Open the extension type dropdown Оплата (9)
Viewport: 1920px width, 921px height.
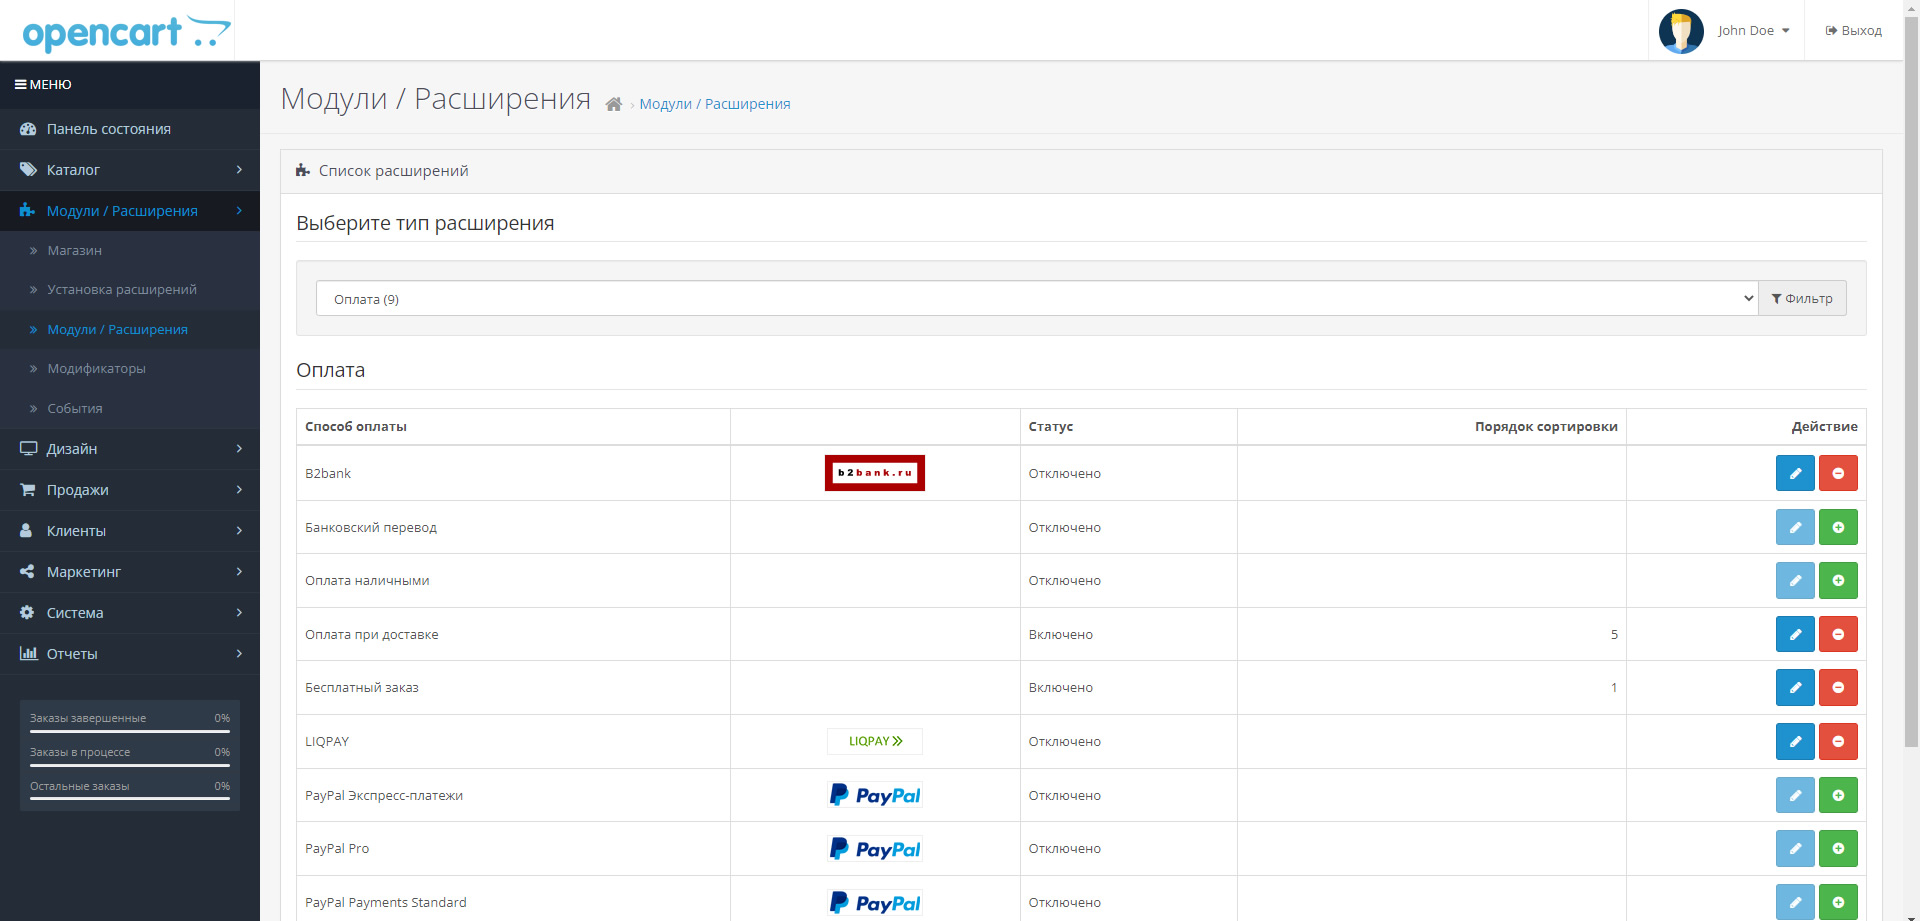coord(1036,299)
